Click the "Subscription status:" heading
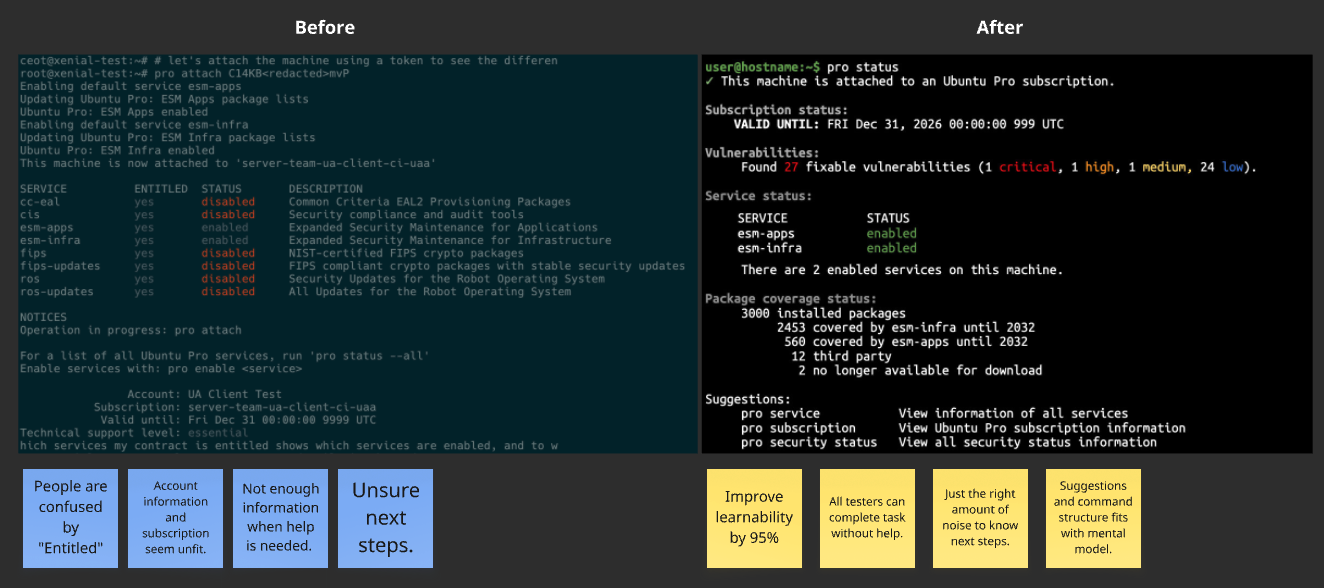Viewport: 1324px width, 588px height. [777, 110]
